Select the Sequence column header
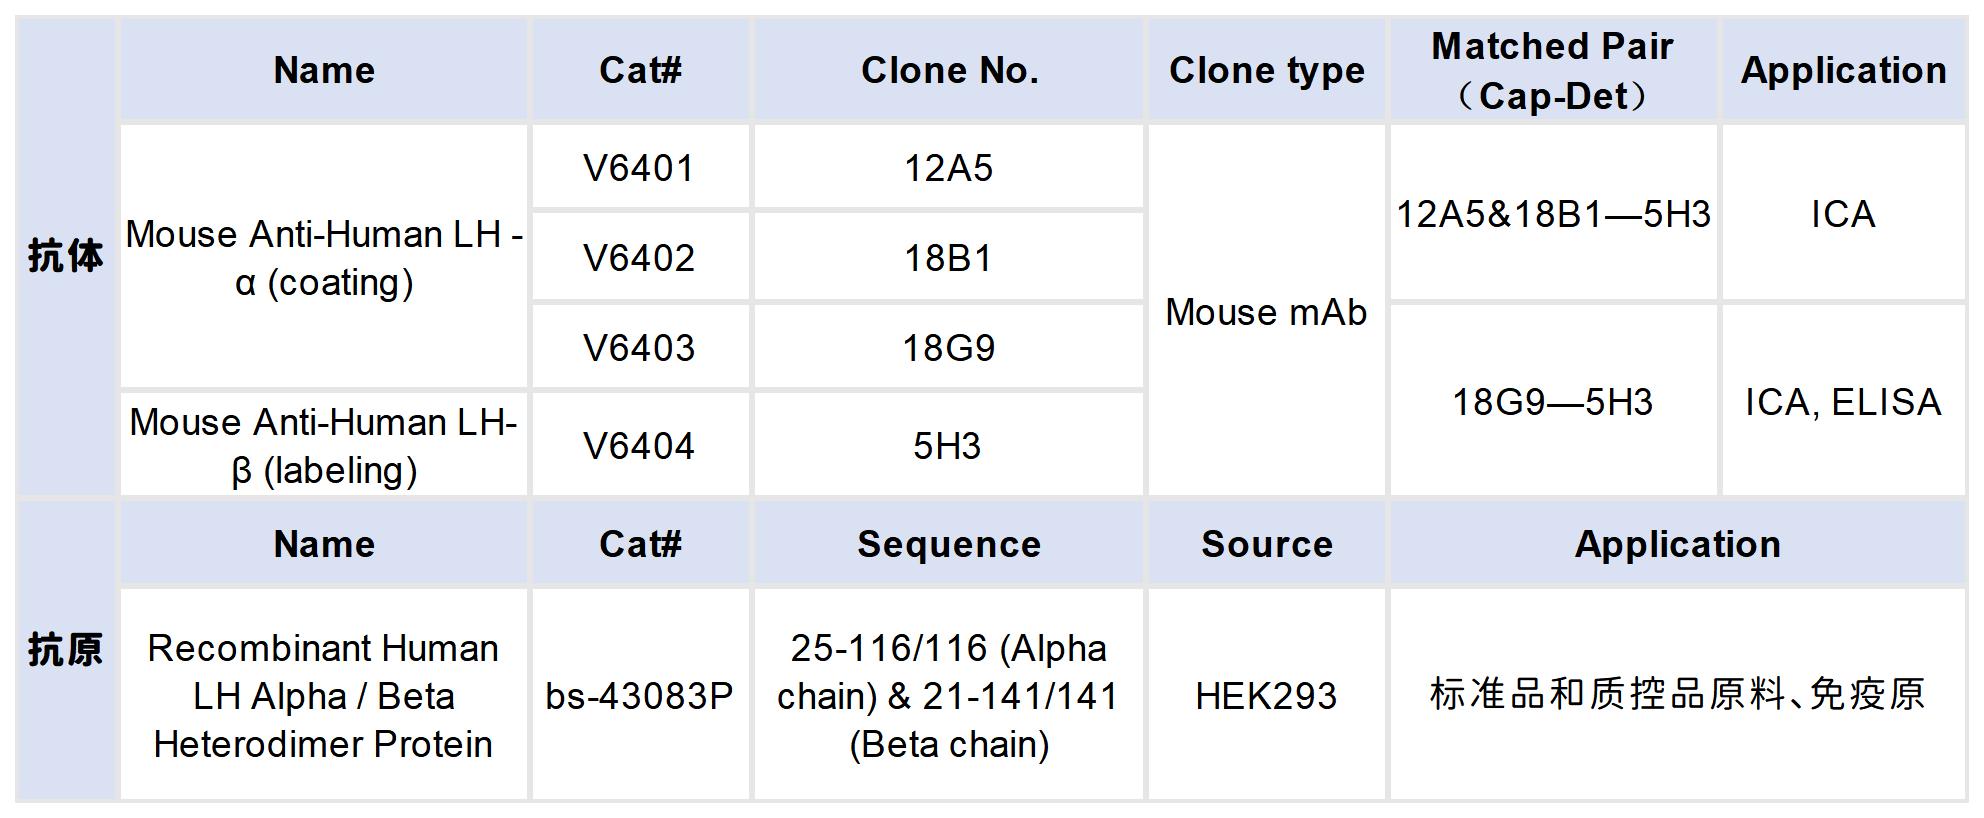Image resolution: width=1984 pixels, height=818 pixels. (x=948, y=544)
